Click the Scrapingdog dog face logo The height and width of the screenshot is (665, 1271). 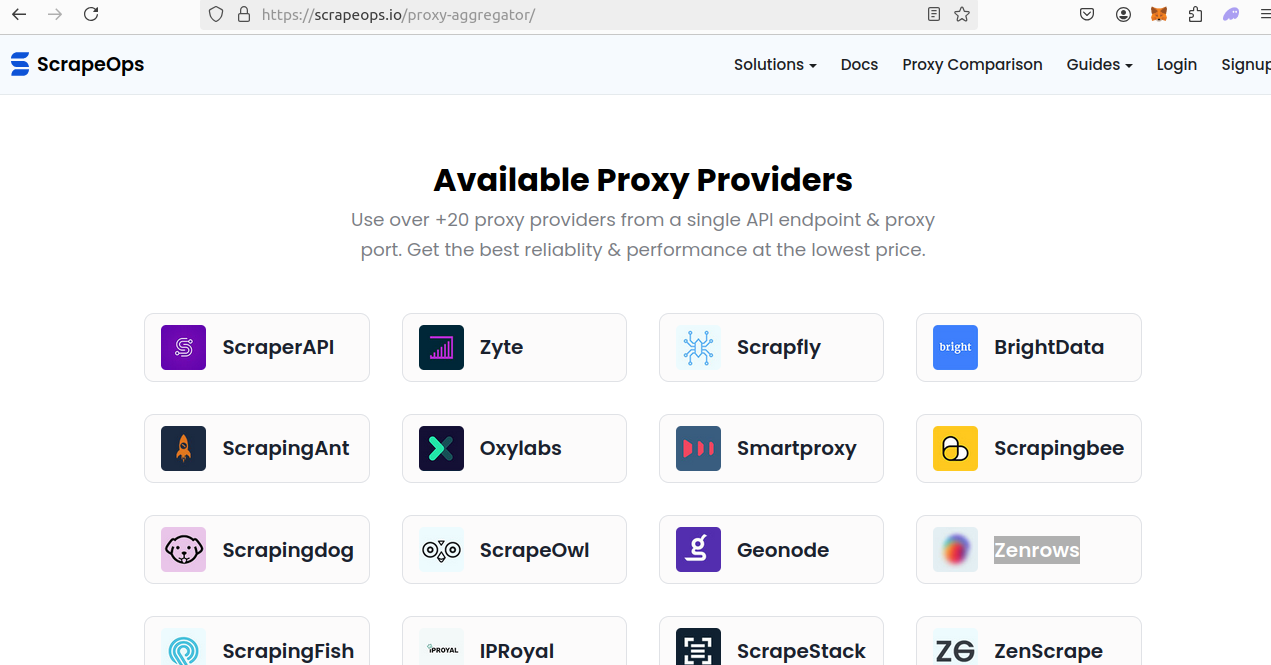click(x=183, y=550)
